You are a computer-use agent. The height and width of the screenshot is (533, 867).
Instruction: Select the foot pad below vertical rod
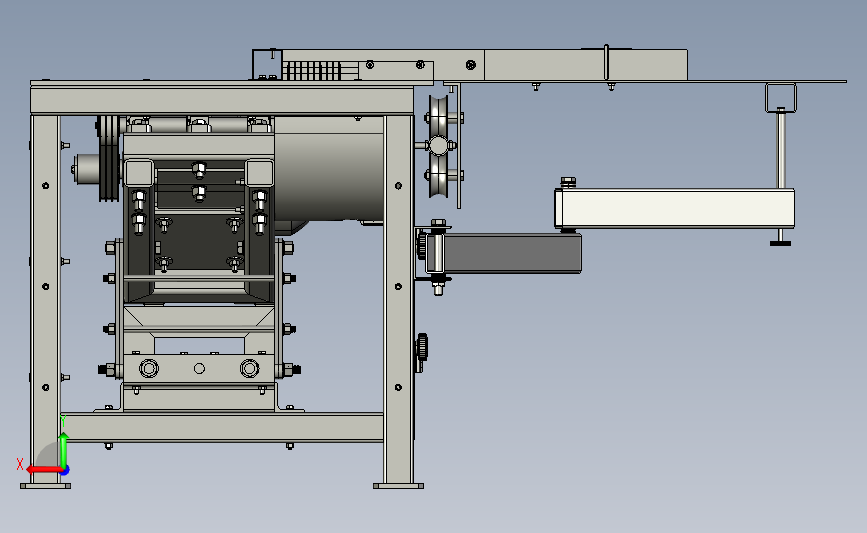780,243
